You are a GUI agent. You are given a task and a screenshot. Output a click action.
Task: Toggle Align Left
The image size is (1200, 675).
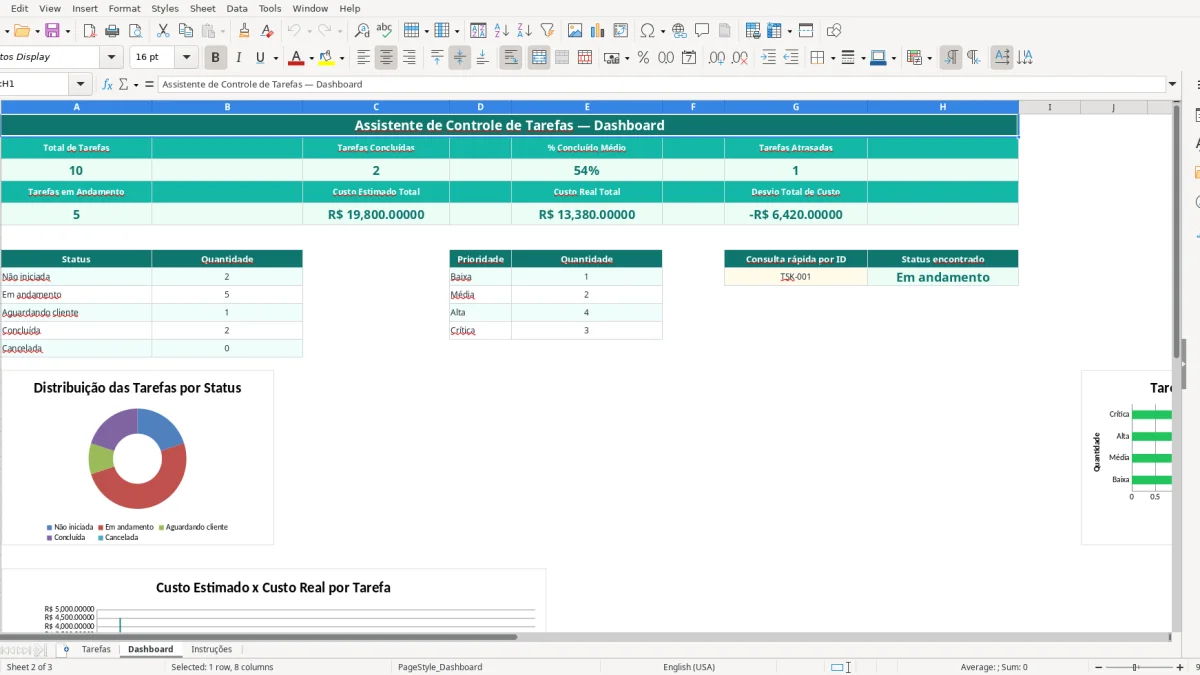click(x=364, y=58)
